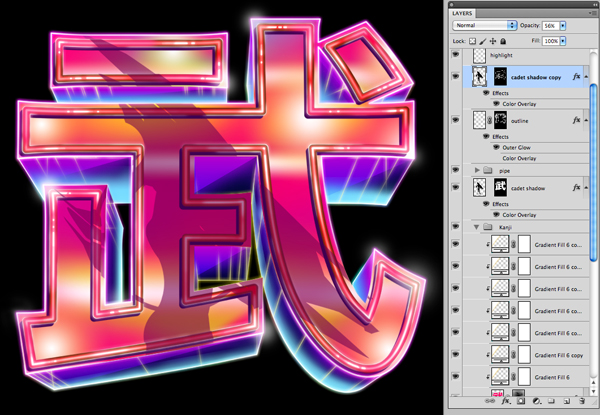
Task: Click the create new layer icon
Action: tap(567, 401)
